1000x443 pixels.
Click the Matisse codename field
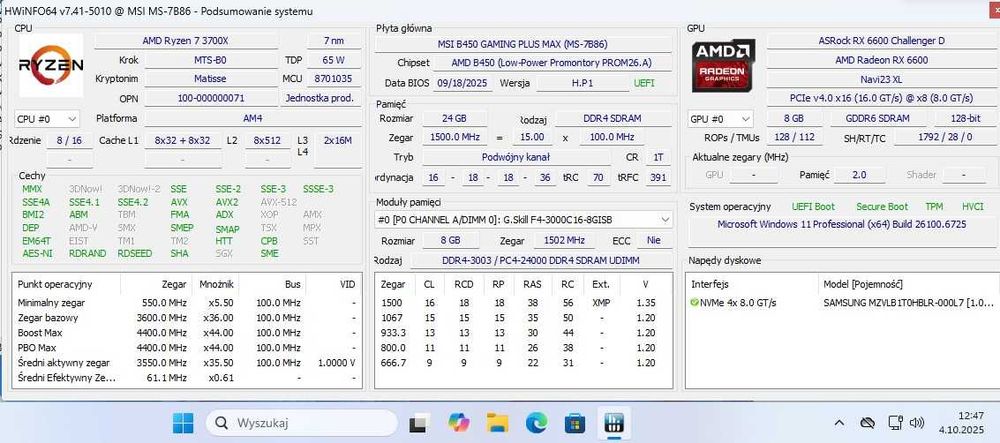click(x=210, y=79)
